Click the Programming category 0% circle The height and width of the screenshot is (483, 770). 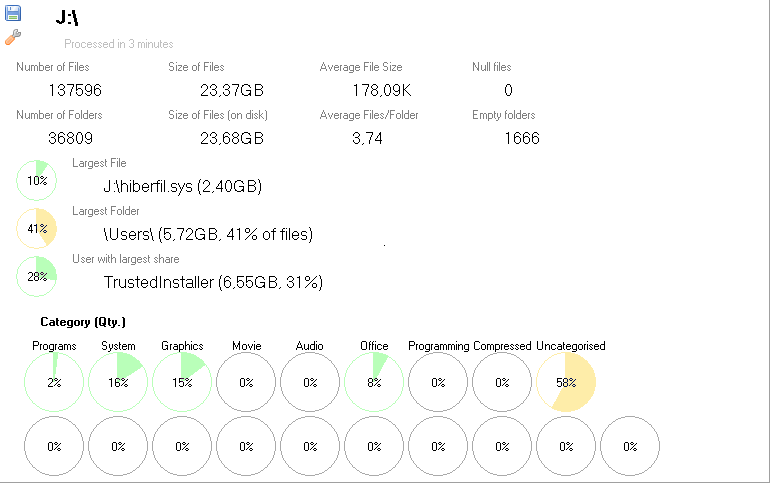438,382
